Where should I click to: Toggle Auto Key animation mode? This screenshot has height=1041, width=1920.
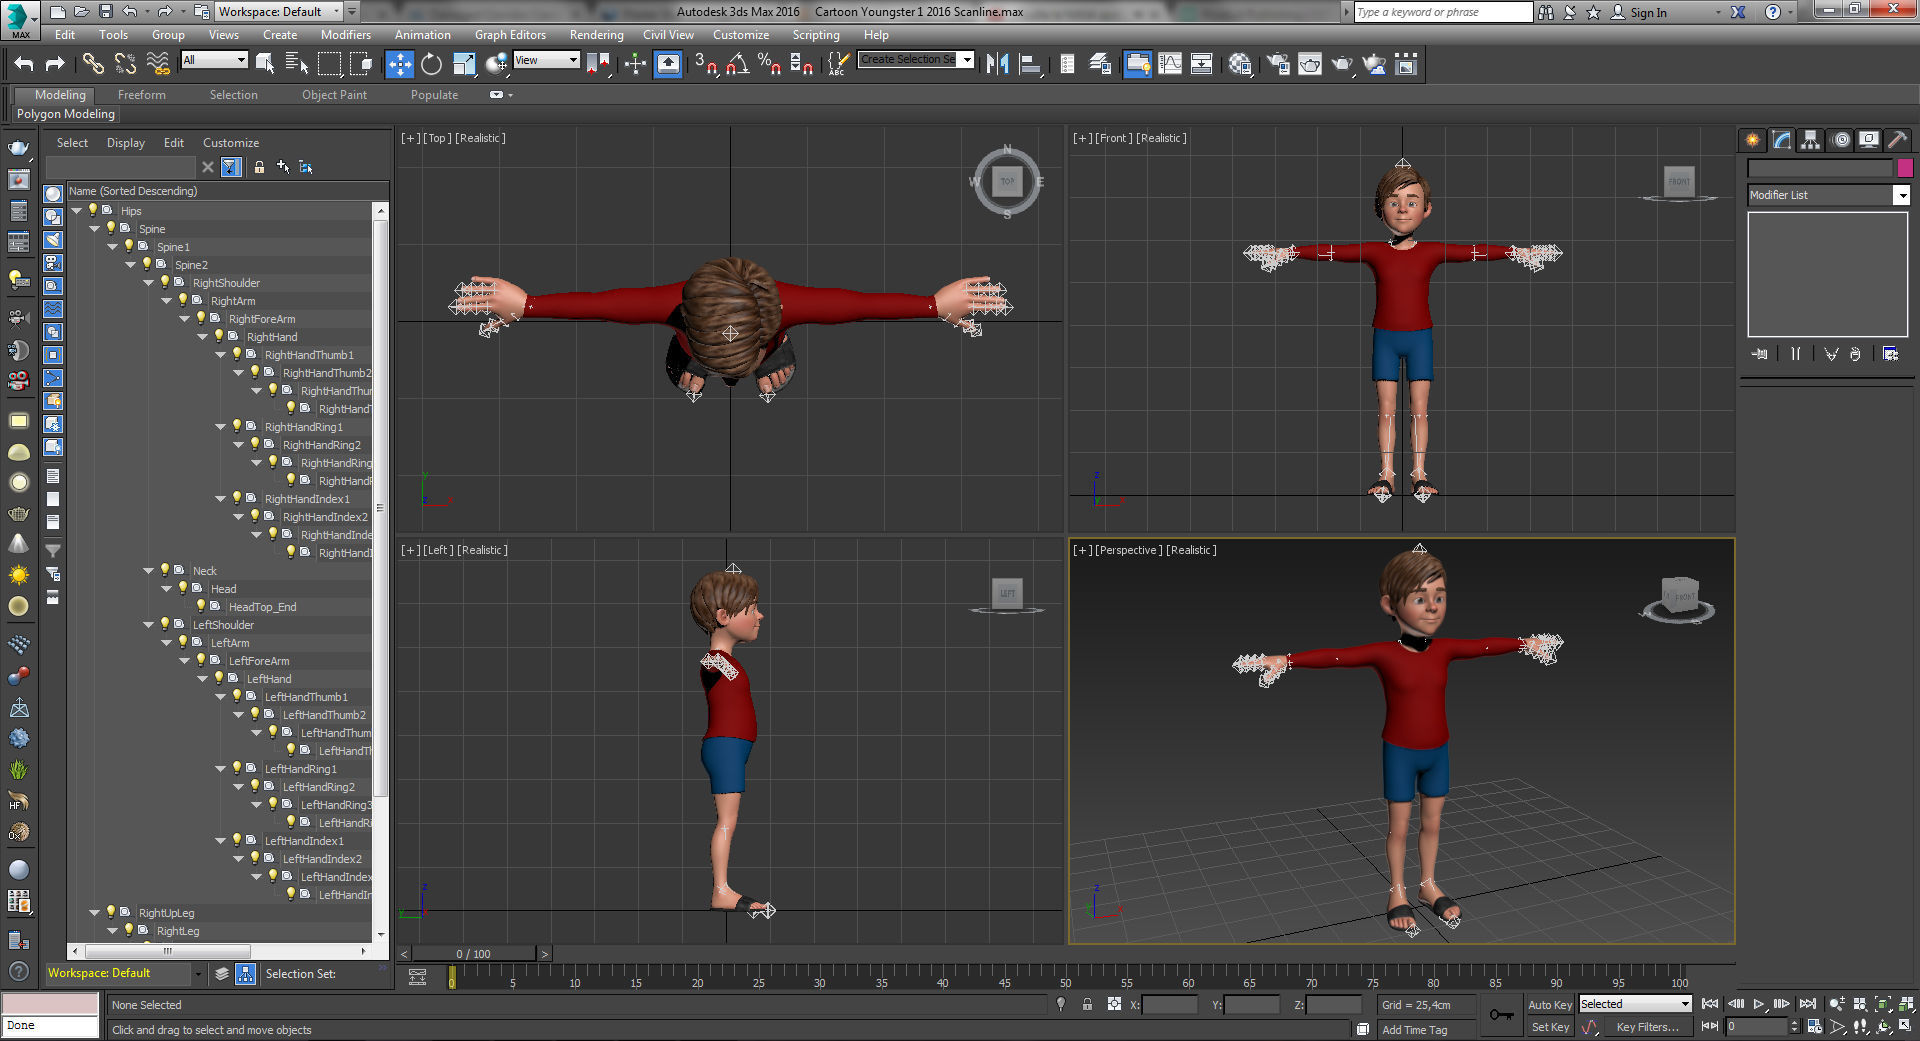point(1550,1005)
